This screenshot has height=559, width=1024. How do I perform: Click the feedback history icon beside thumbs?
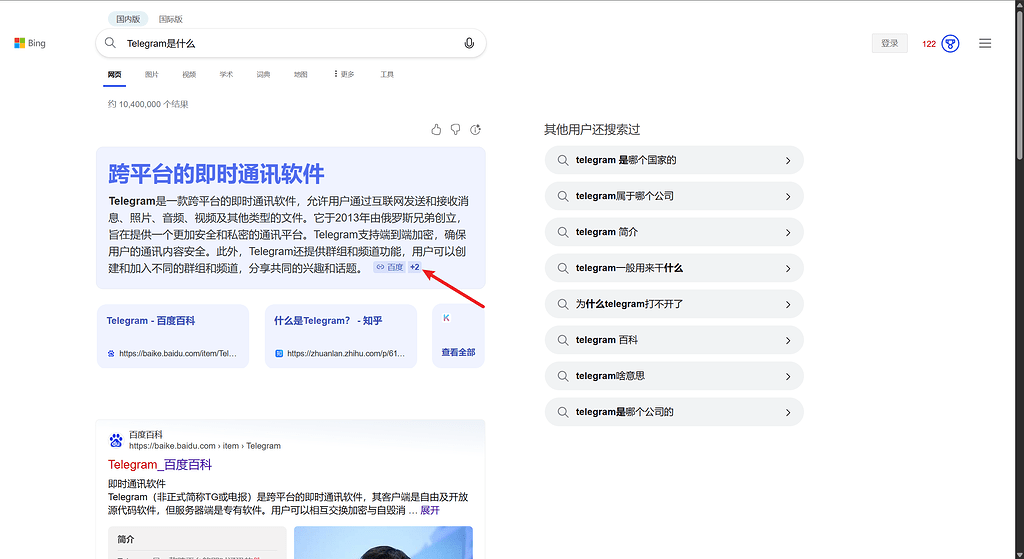tap(475, 129)
